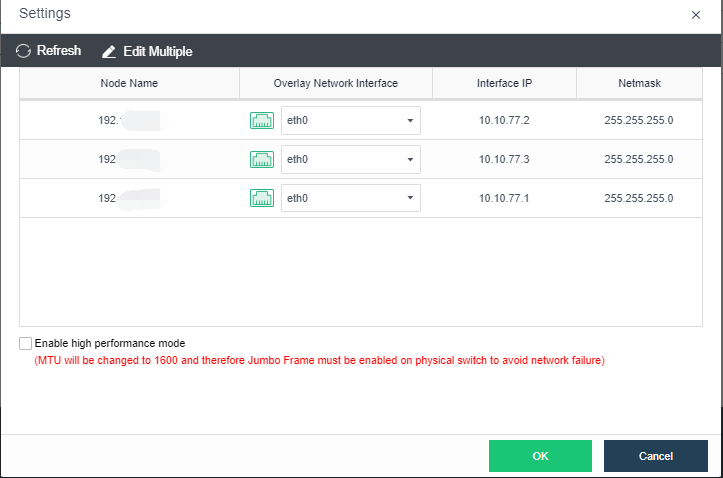Click the Netmask column header
Viewport: 723px width, 478px height.
[639, 83]
